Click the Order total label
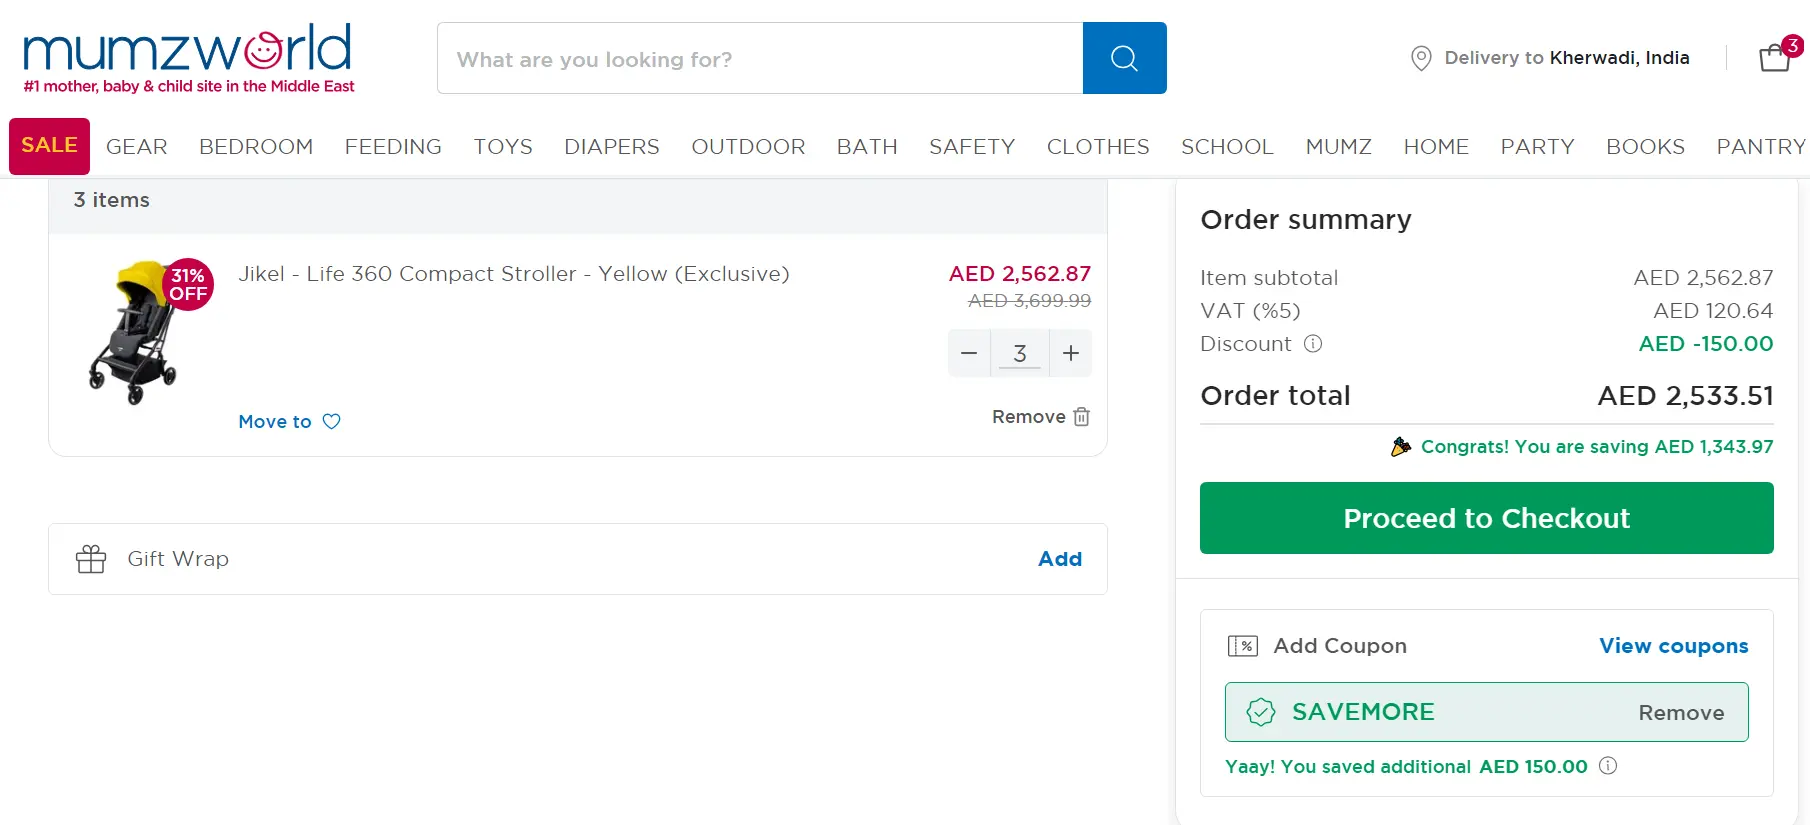Screen dimensions: 1810x825 [x=1275, y=396]
